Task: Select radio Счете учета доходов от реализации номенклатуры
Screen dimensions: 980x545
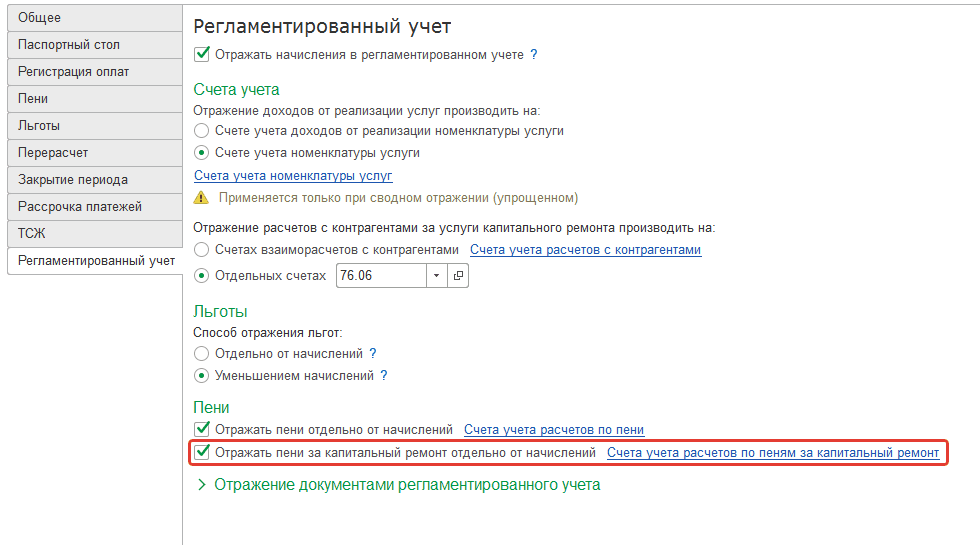Action: [201, 131]
